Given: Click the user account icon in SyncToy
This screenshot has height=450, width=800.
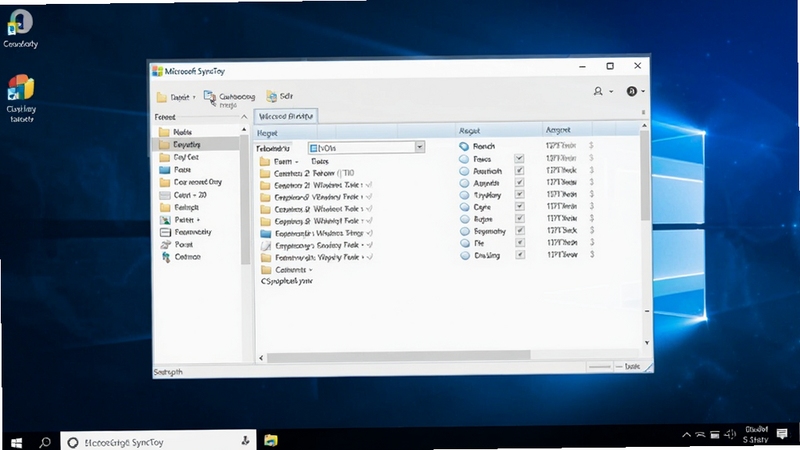Looking at the screenshot, I should pyautogui.click(x=598, y=91).
